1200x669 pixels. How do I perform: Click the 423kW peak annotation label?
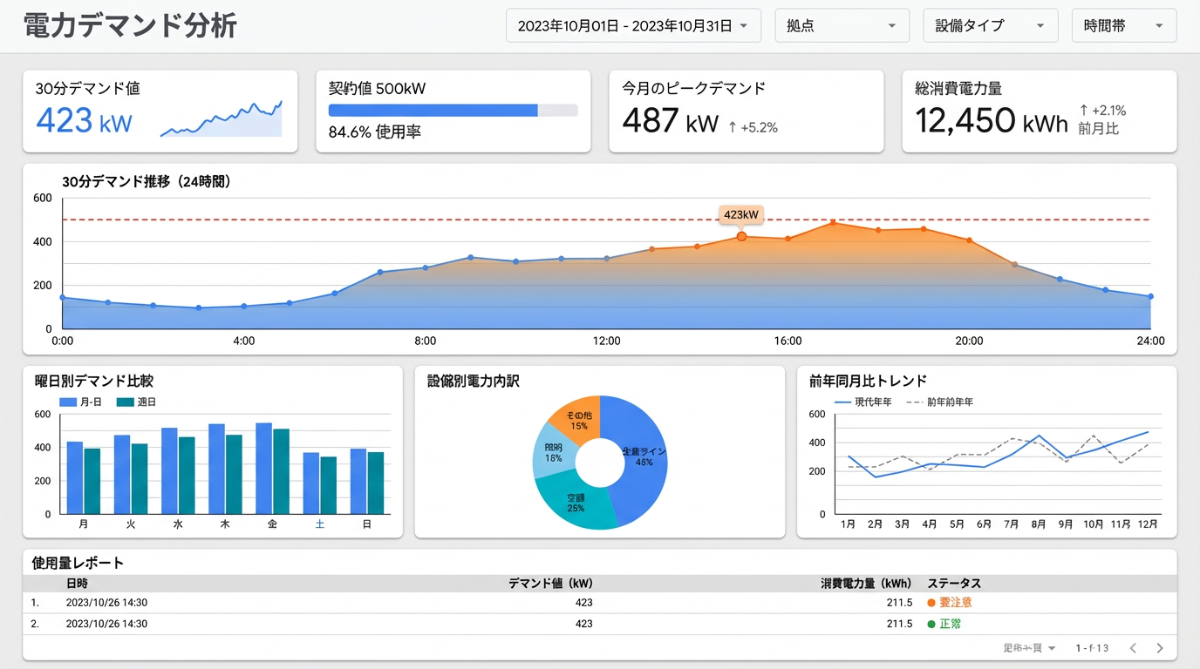click(x=740, y=215)
